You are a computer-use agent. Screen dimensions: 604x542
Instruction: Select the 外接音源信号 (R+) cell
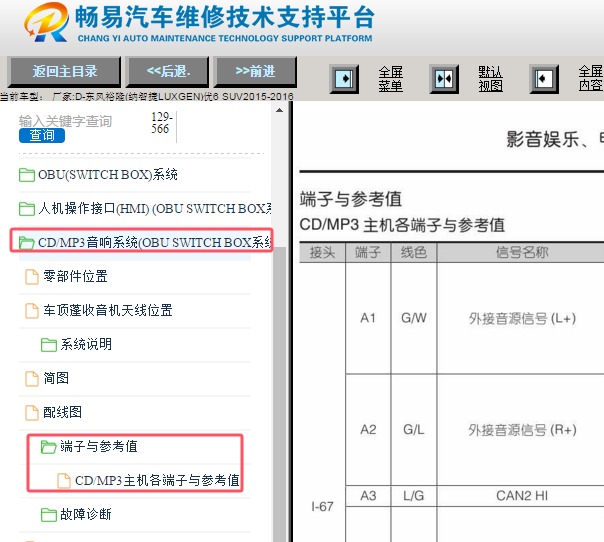[x=522, y=430]
